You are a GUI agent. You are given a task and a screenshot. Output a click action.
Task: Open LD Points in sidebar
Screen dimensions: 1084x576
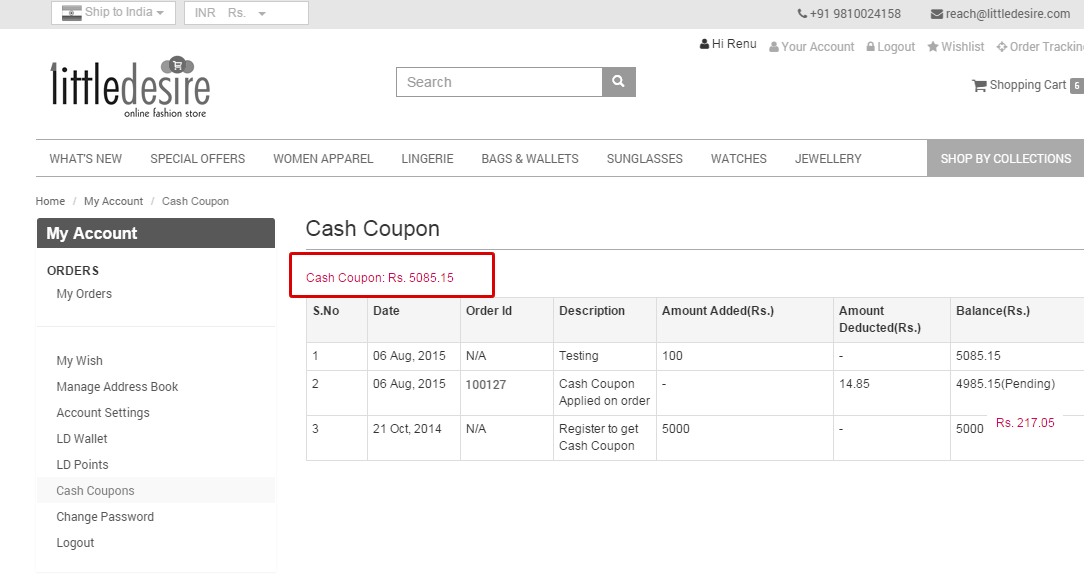pyautogui.click(x=82, y=465)
